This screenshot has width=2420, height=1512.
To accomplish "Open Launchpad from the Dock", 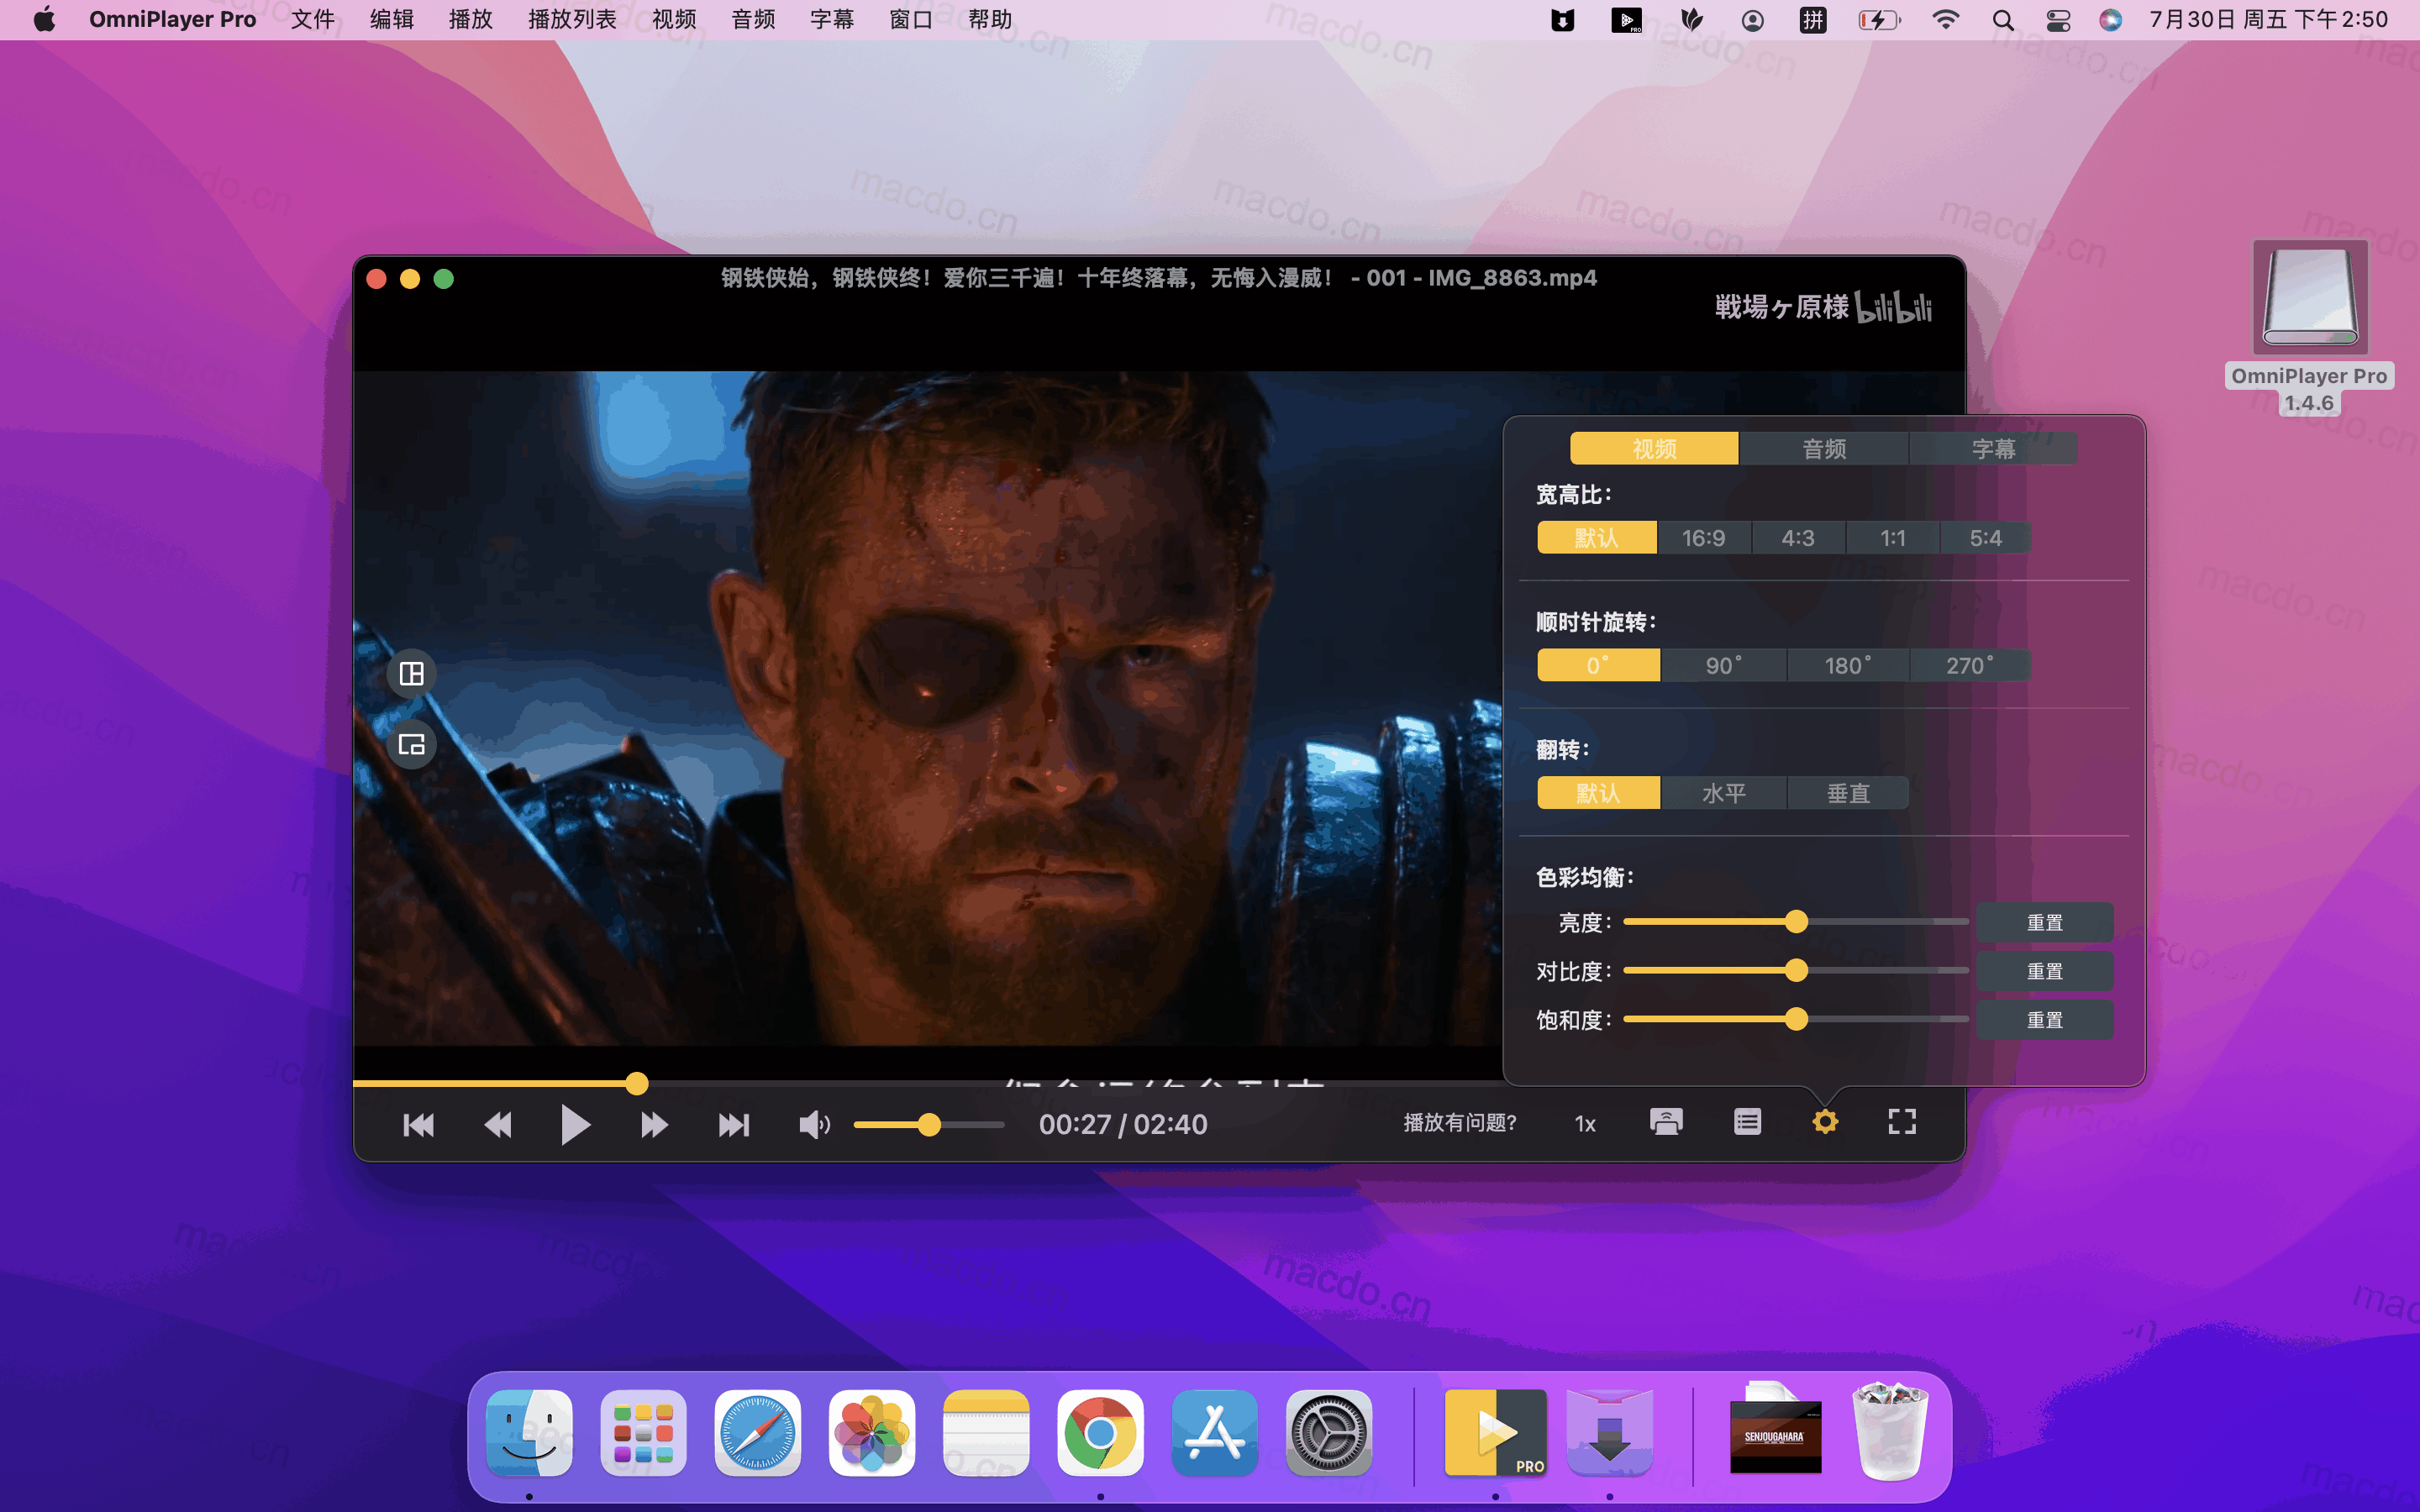I will point(643,1433).
